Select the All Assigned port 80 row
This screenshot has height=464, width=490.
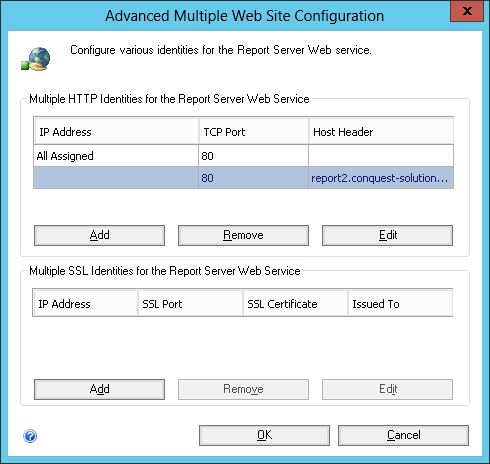tap(243, 156)
